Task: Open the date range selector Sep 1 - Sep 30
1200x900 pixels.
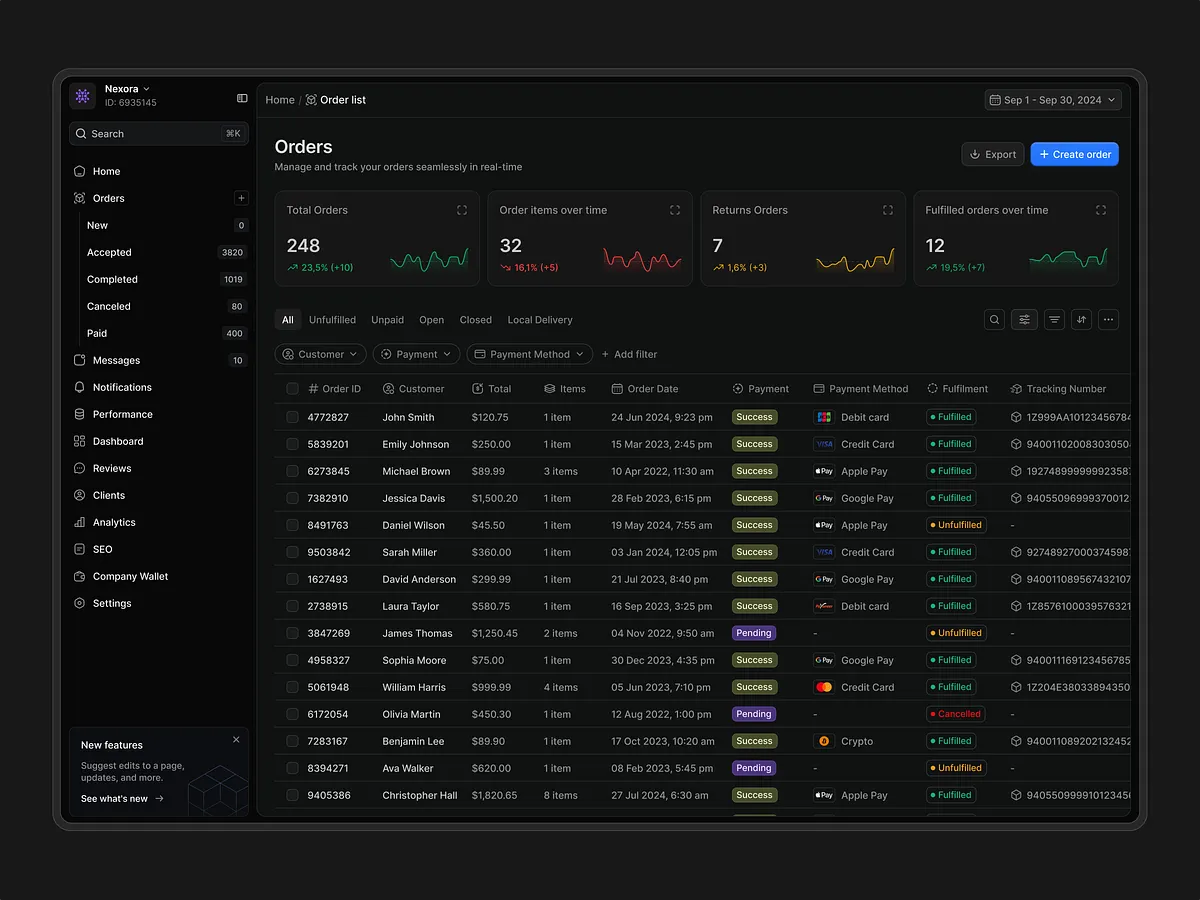Action: coord(1052,99)
